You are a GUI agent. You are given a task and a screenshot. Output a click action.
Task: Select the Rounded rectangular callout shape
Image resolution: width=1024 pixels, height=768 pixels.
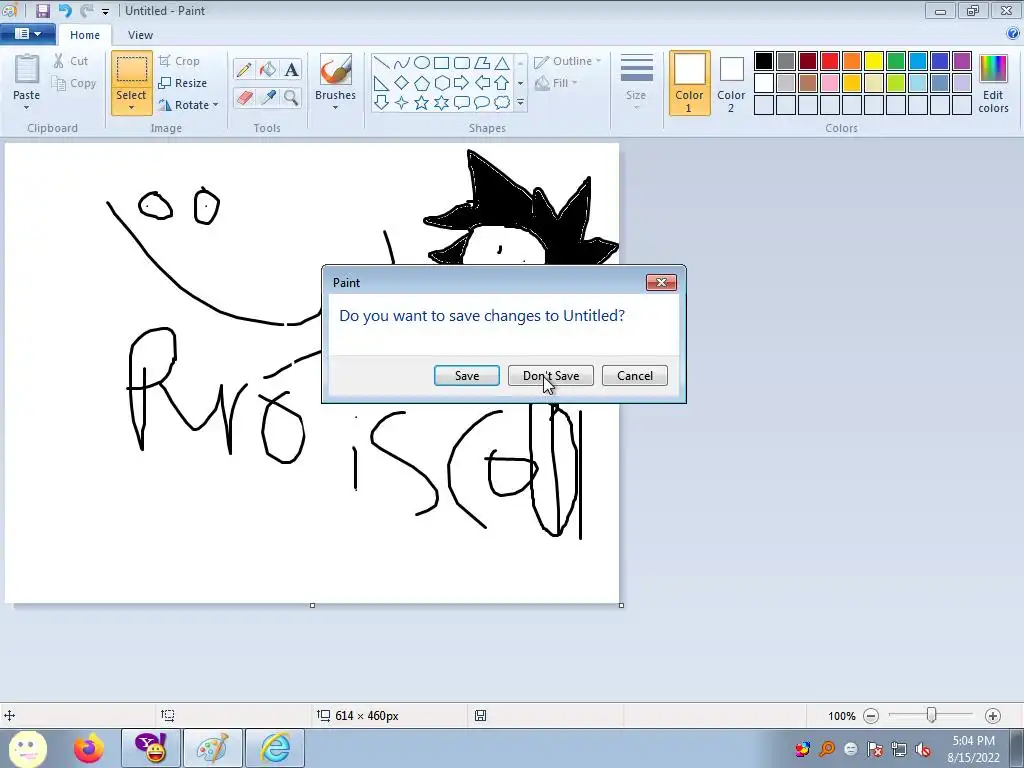(462, 103)
